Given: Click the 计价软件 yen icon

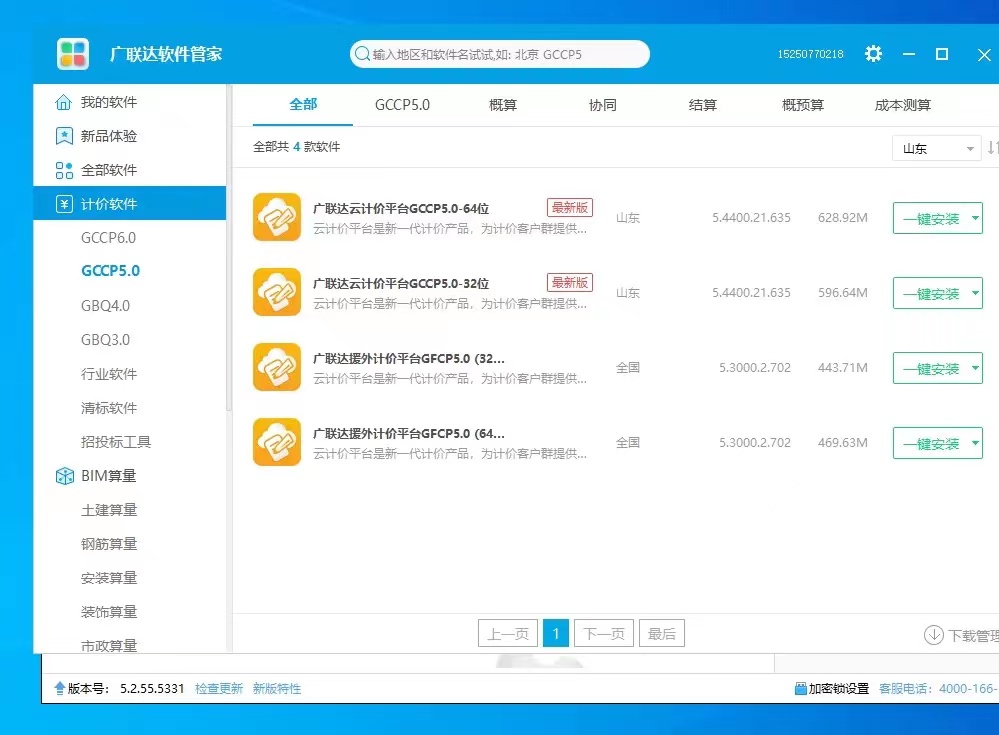Looking at the screenshot, I should pyautogui.click(x=64, y=204).
